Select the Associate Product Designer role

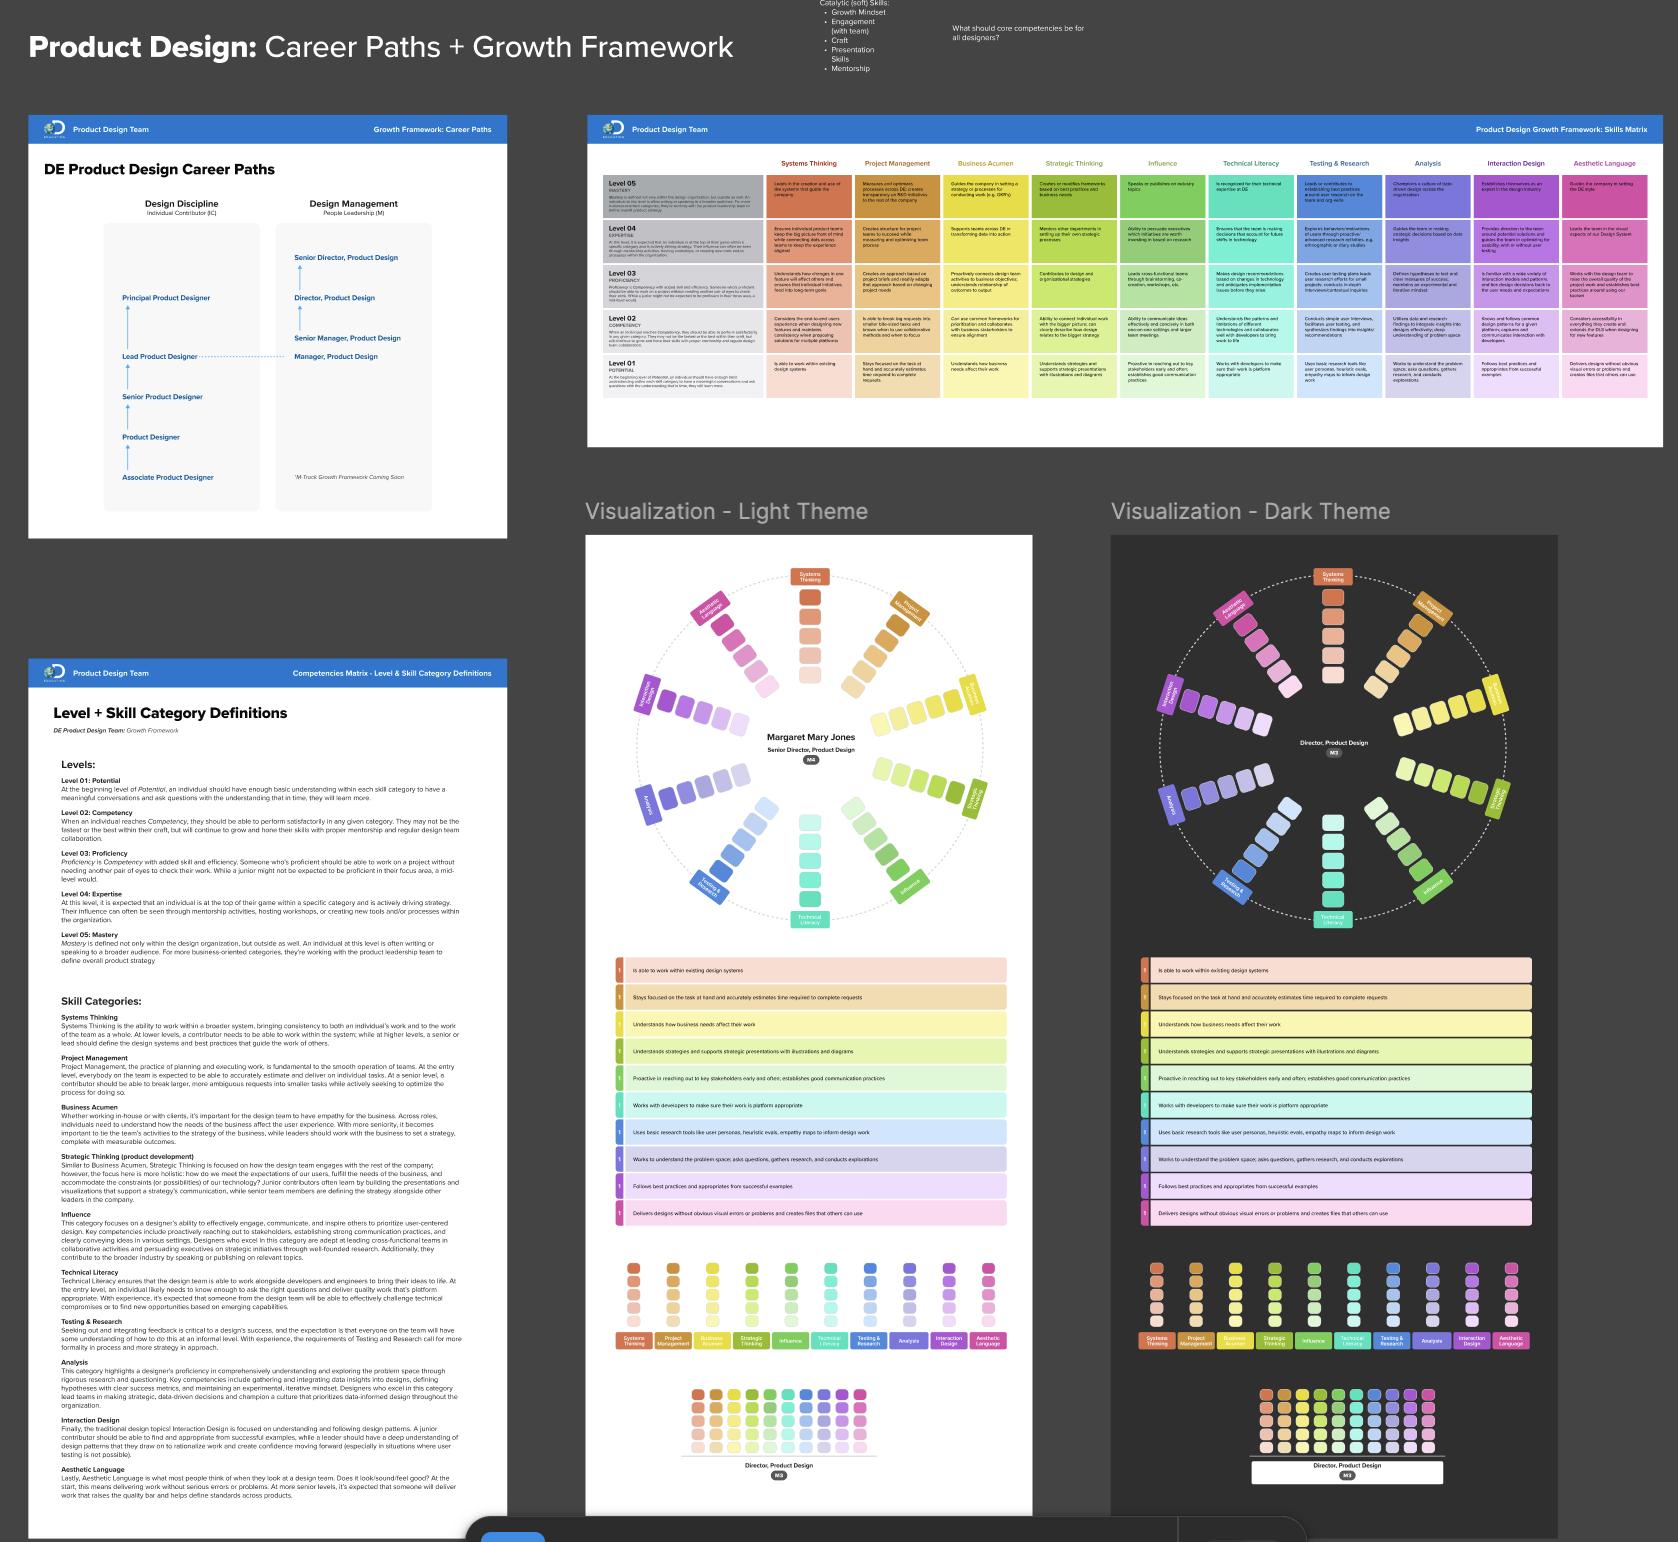[x=168, y=478]
